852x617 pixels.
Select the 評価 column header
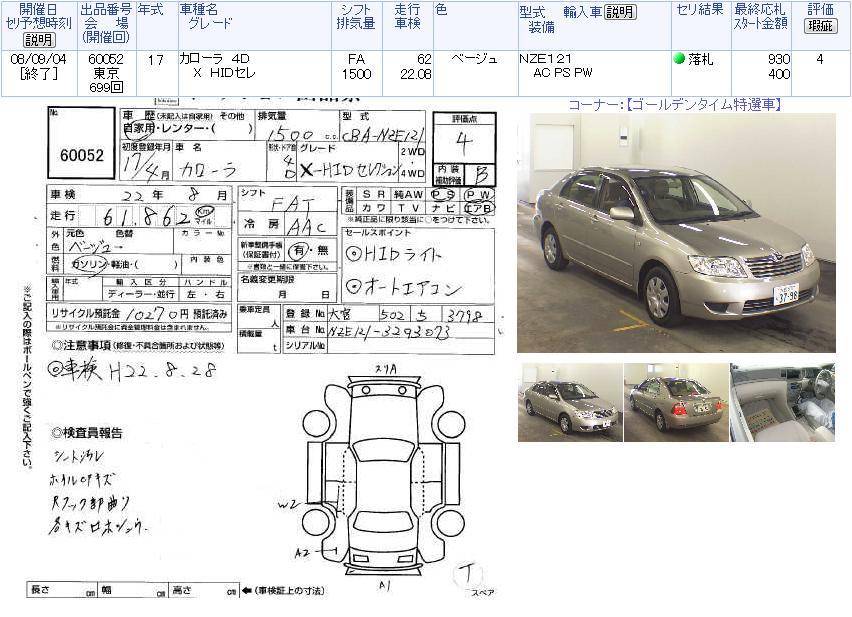[x=820, y=9]
